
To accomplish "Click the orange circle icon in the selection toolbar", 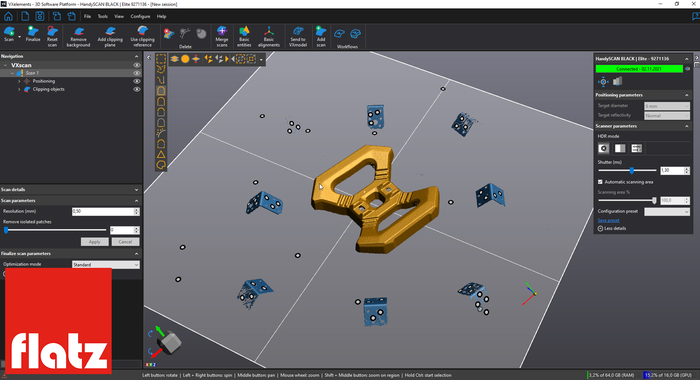I will click(185, 58).
